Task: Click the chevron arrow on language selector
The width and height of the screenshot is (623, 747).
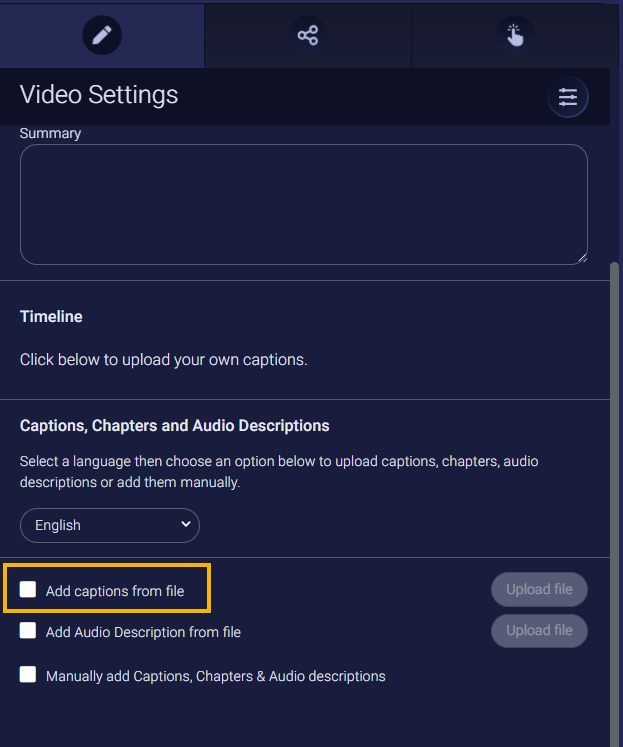Action: 185,524
